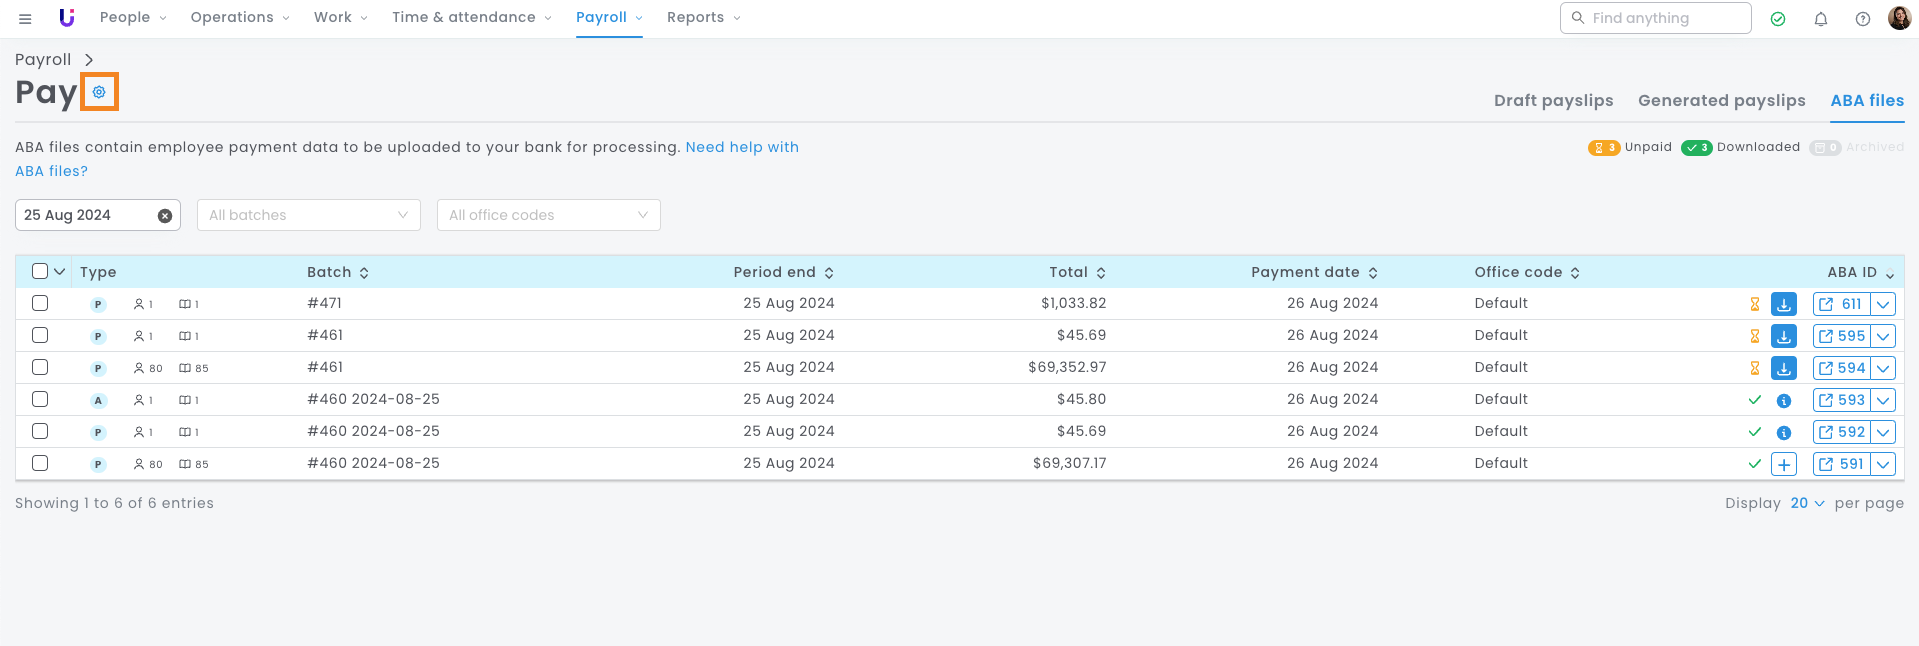
Task: Open the hamburger navigation menu
Action: [25, 18]
